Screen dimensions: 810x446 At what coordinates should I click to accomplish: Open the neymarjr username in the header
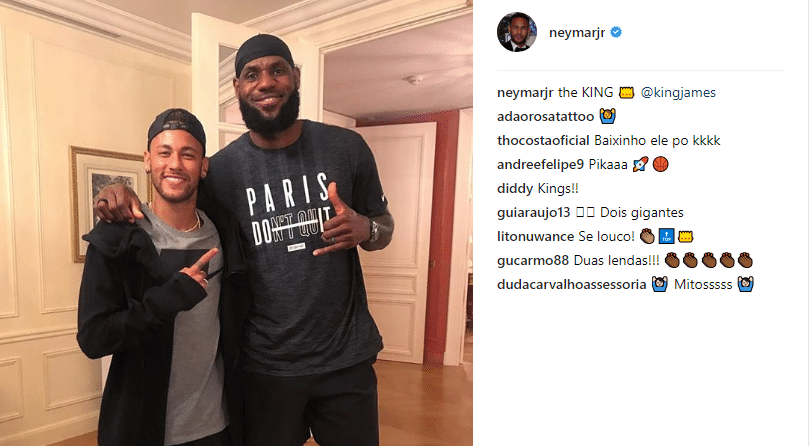tap(577, 33)
